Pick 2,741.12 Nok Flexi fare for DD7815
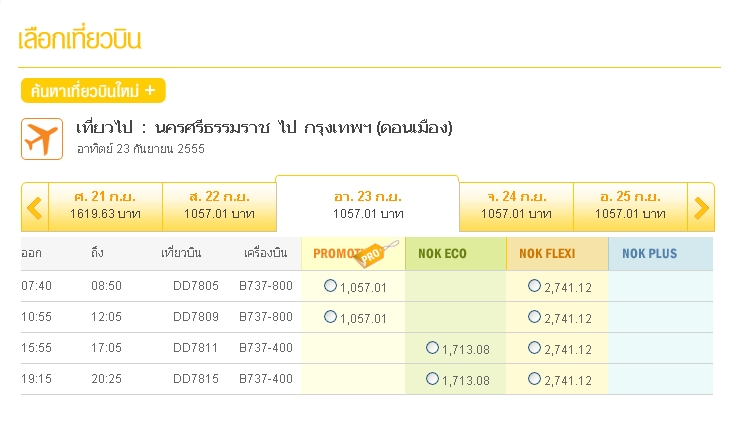 534,379
